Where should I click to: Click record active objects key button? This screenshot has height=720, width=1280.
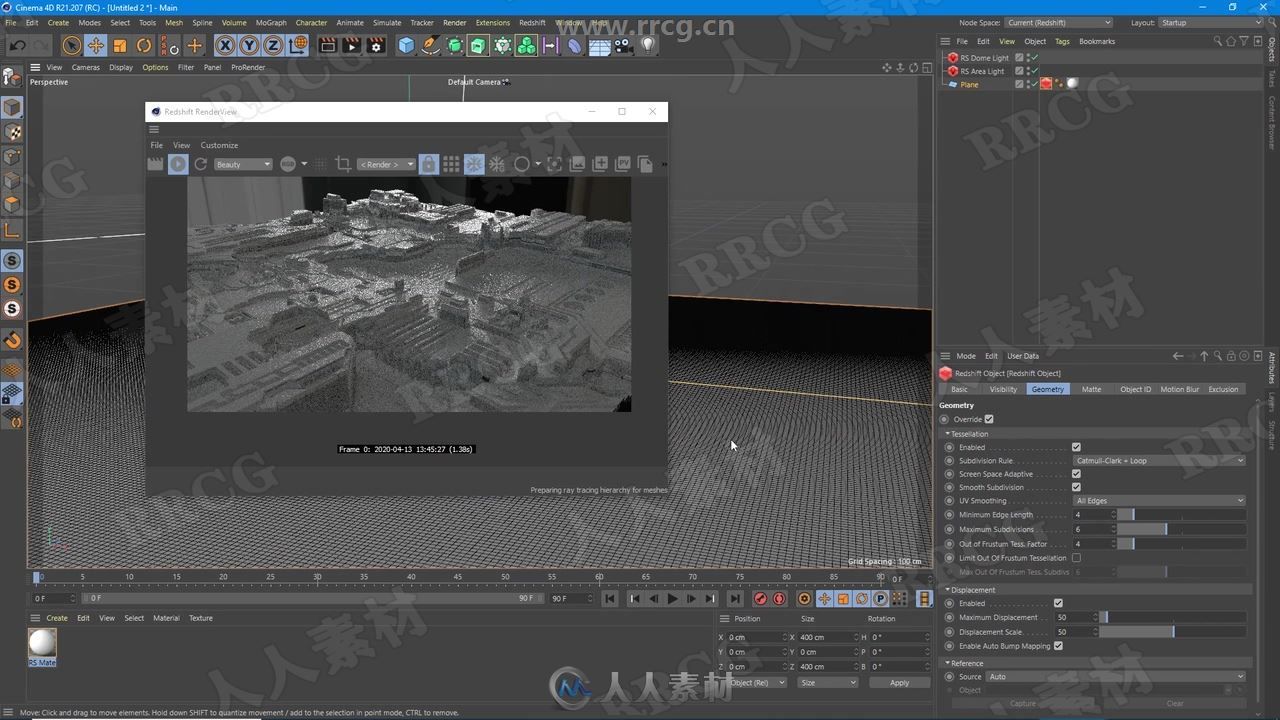[760, 599]
